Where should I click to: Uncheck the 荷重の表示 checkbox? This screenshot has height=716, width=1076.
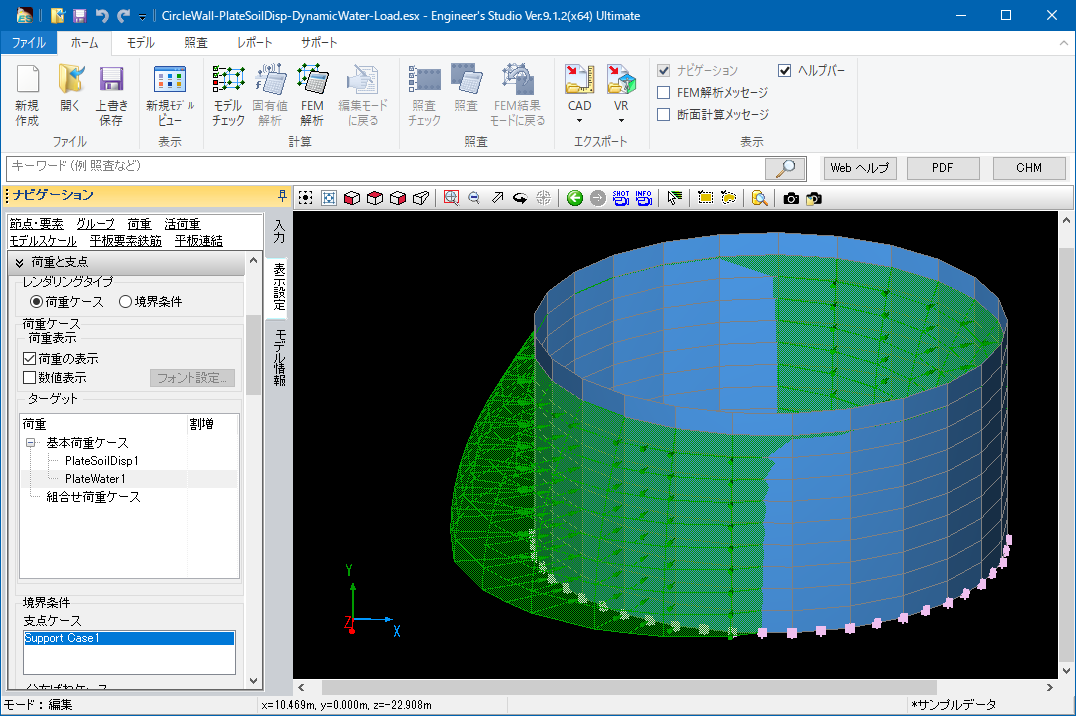[30, 358]
